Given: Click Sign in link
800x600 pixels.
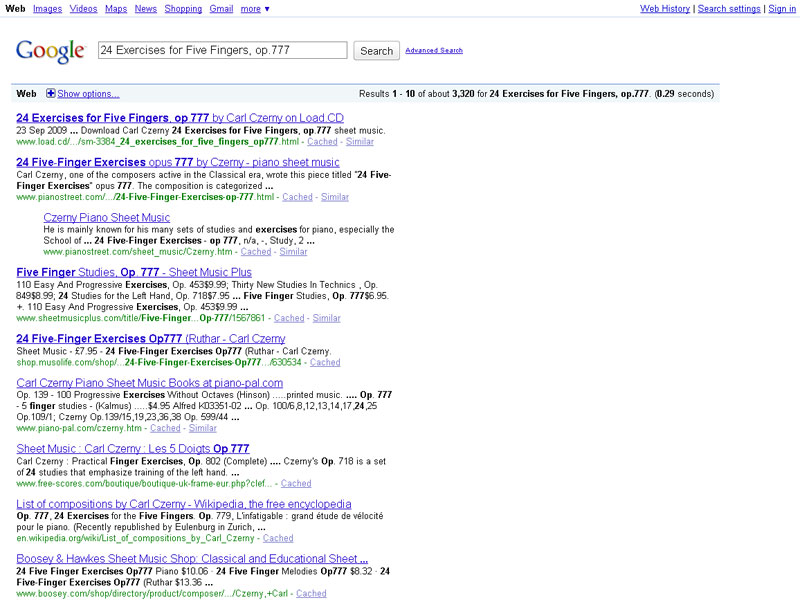Looking at the screenshot, I should pyautogui.click(x=782, y=9).
